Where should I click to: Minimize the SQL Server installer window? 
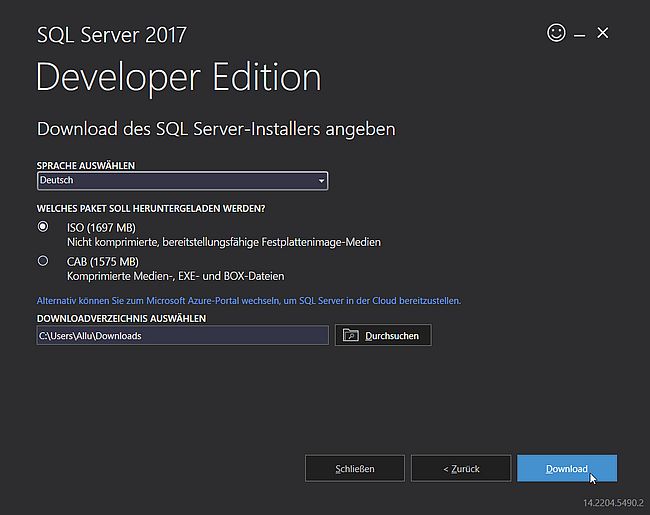pos(580,36)
